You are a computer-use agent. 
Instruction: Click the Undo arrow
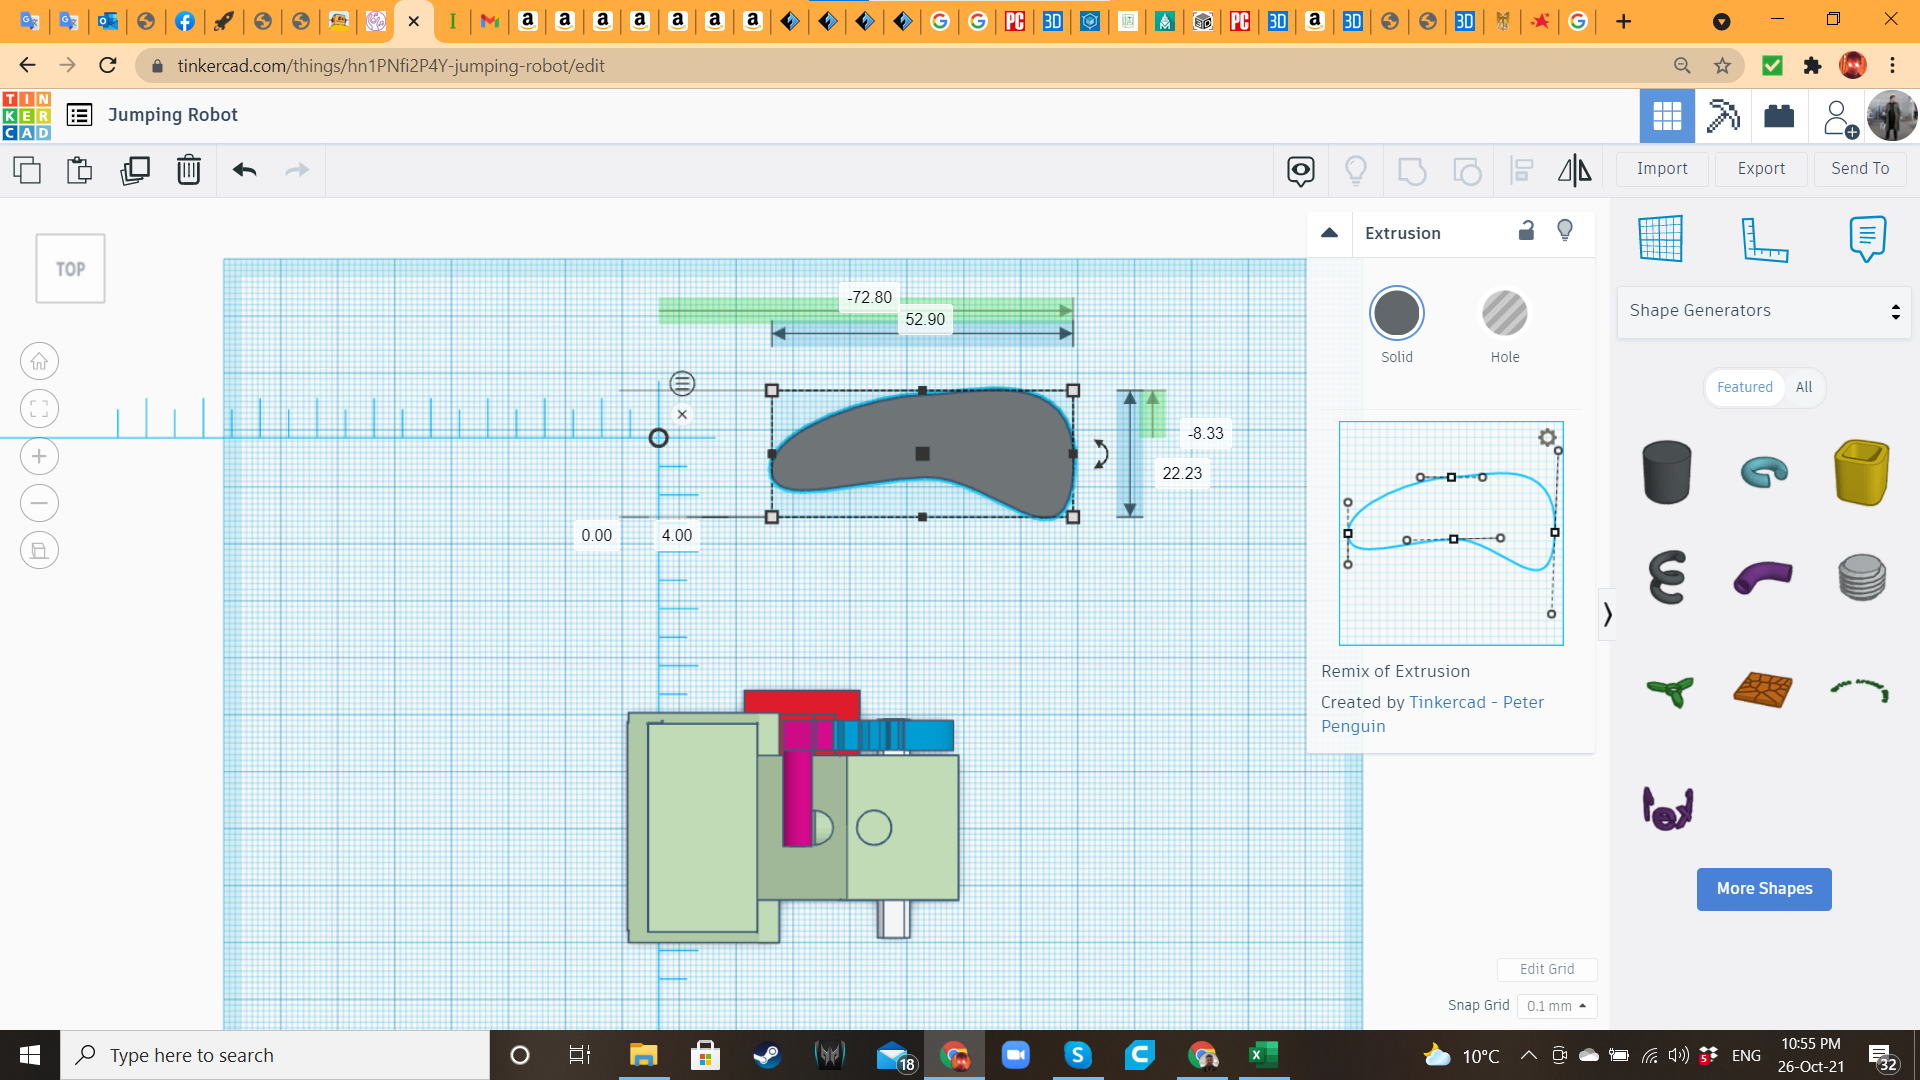point(244,170)
